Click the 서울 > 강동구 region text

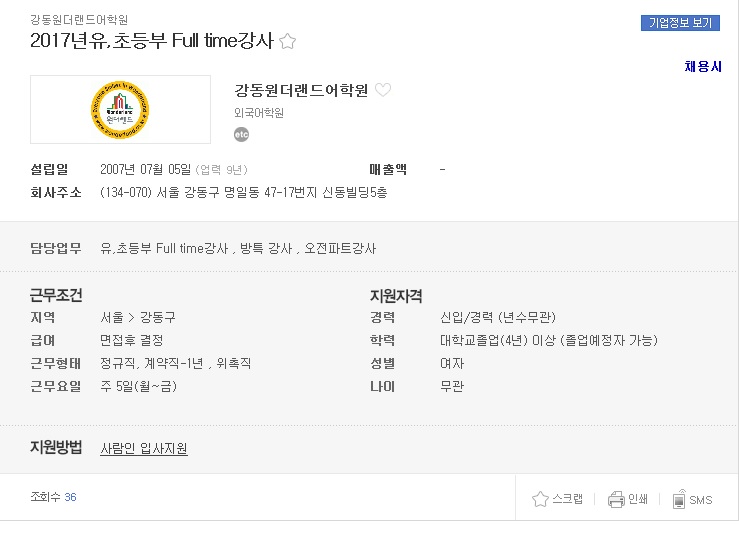138,317
